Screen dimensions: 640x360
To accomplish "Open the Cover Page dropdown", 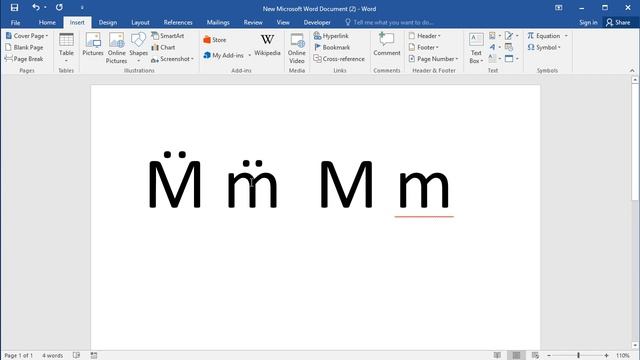I will tap(27, 36).
